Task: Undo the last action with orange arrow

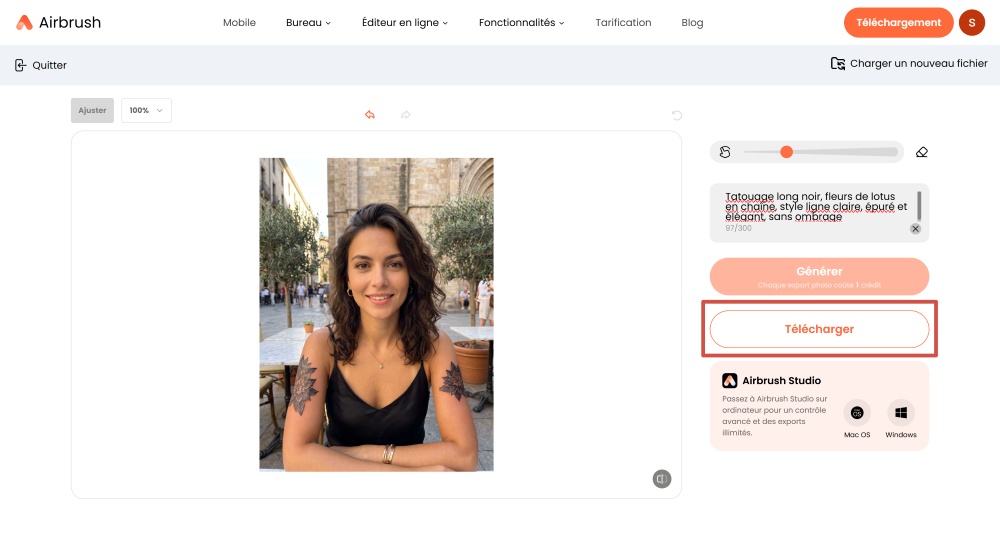Action: (x=370, y=115)
